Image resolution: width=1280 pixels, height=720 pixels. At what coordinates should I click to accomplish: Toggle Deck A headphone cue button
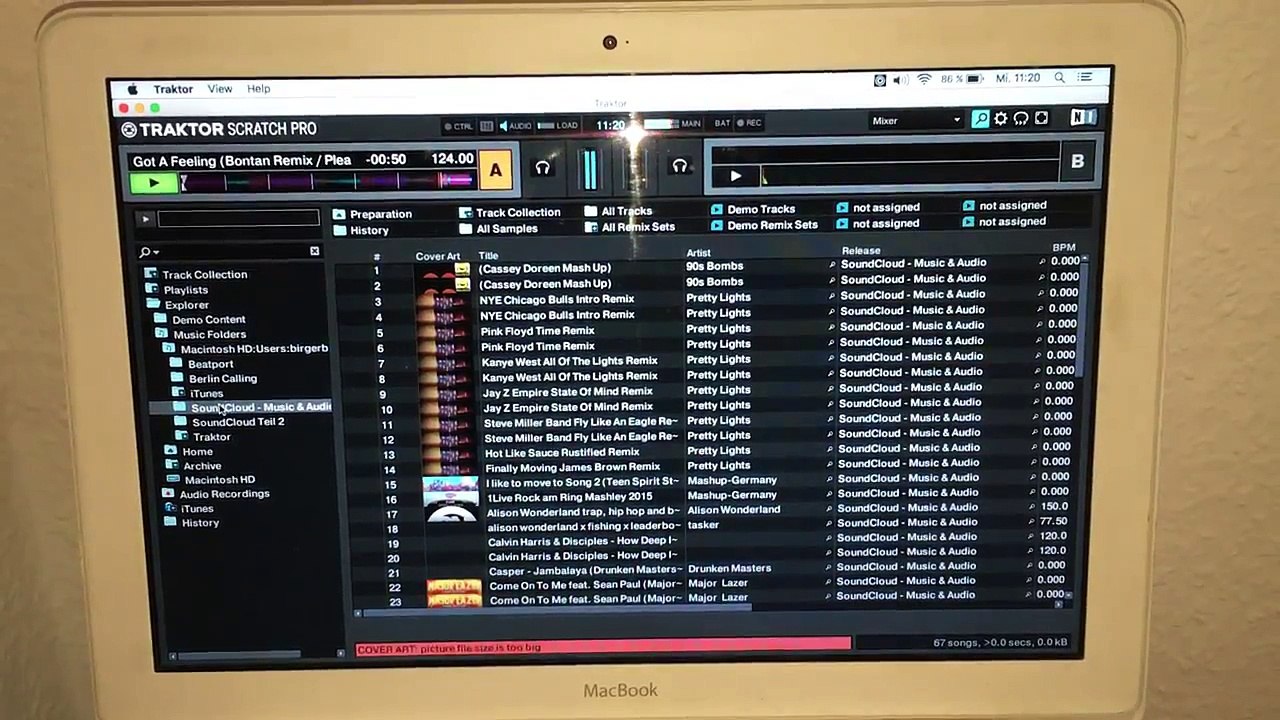tap(543, 168)
